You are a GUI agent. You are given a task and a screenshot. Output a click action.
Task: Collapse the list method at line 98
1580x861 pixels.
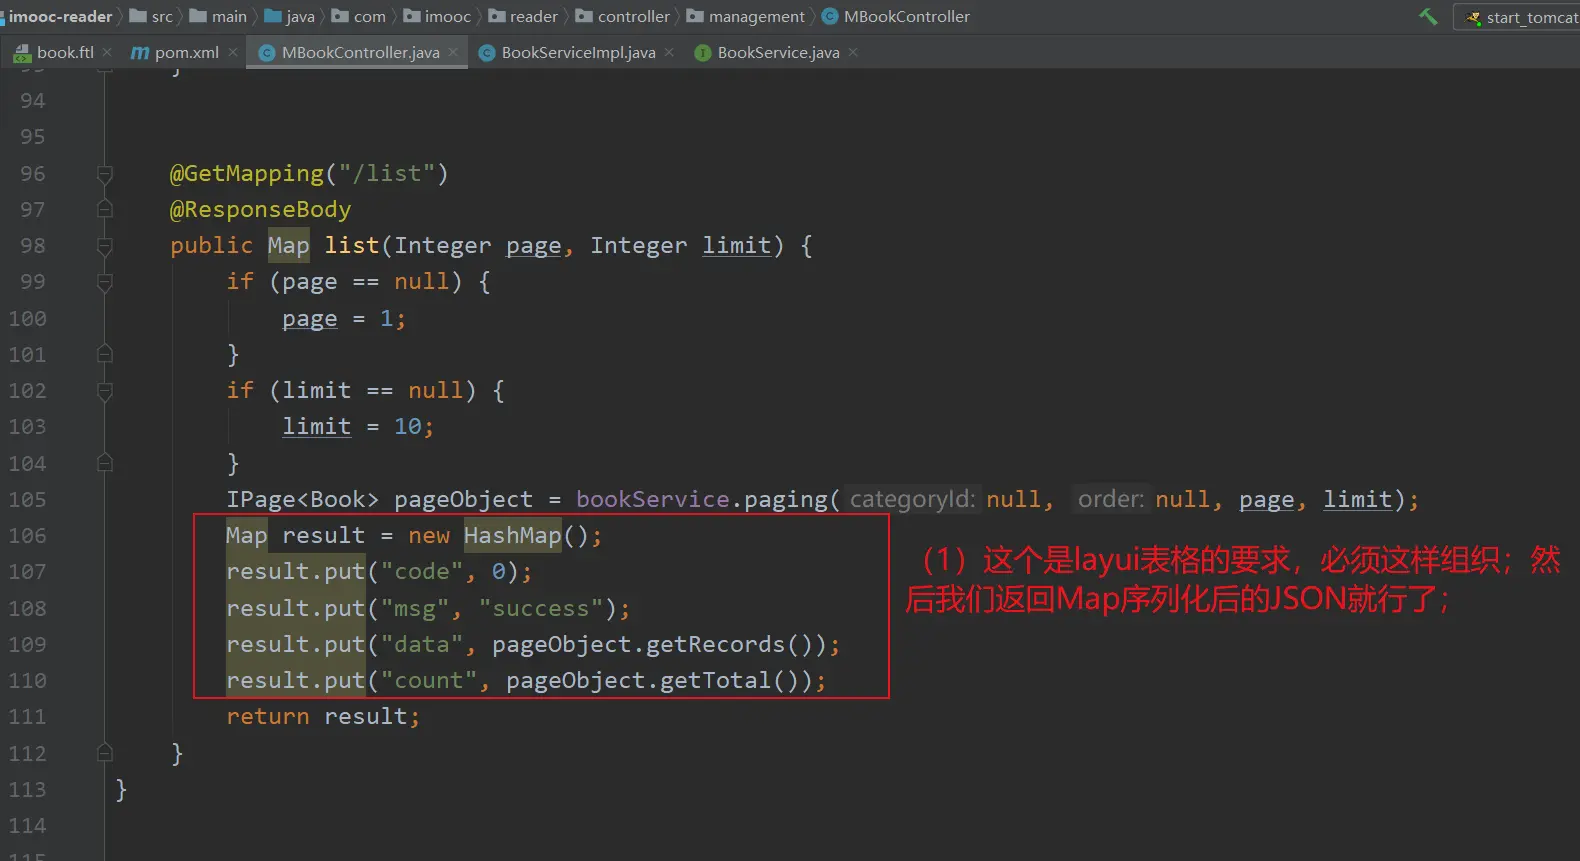click(105, 246)
